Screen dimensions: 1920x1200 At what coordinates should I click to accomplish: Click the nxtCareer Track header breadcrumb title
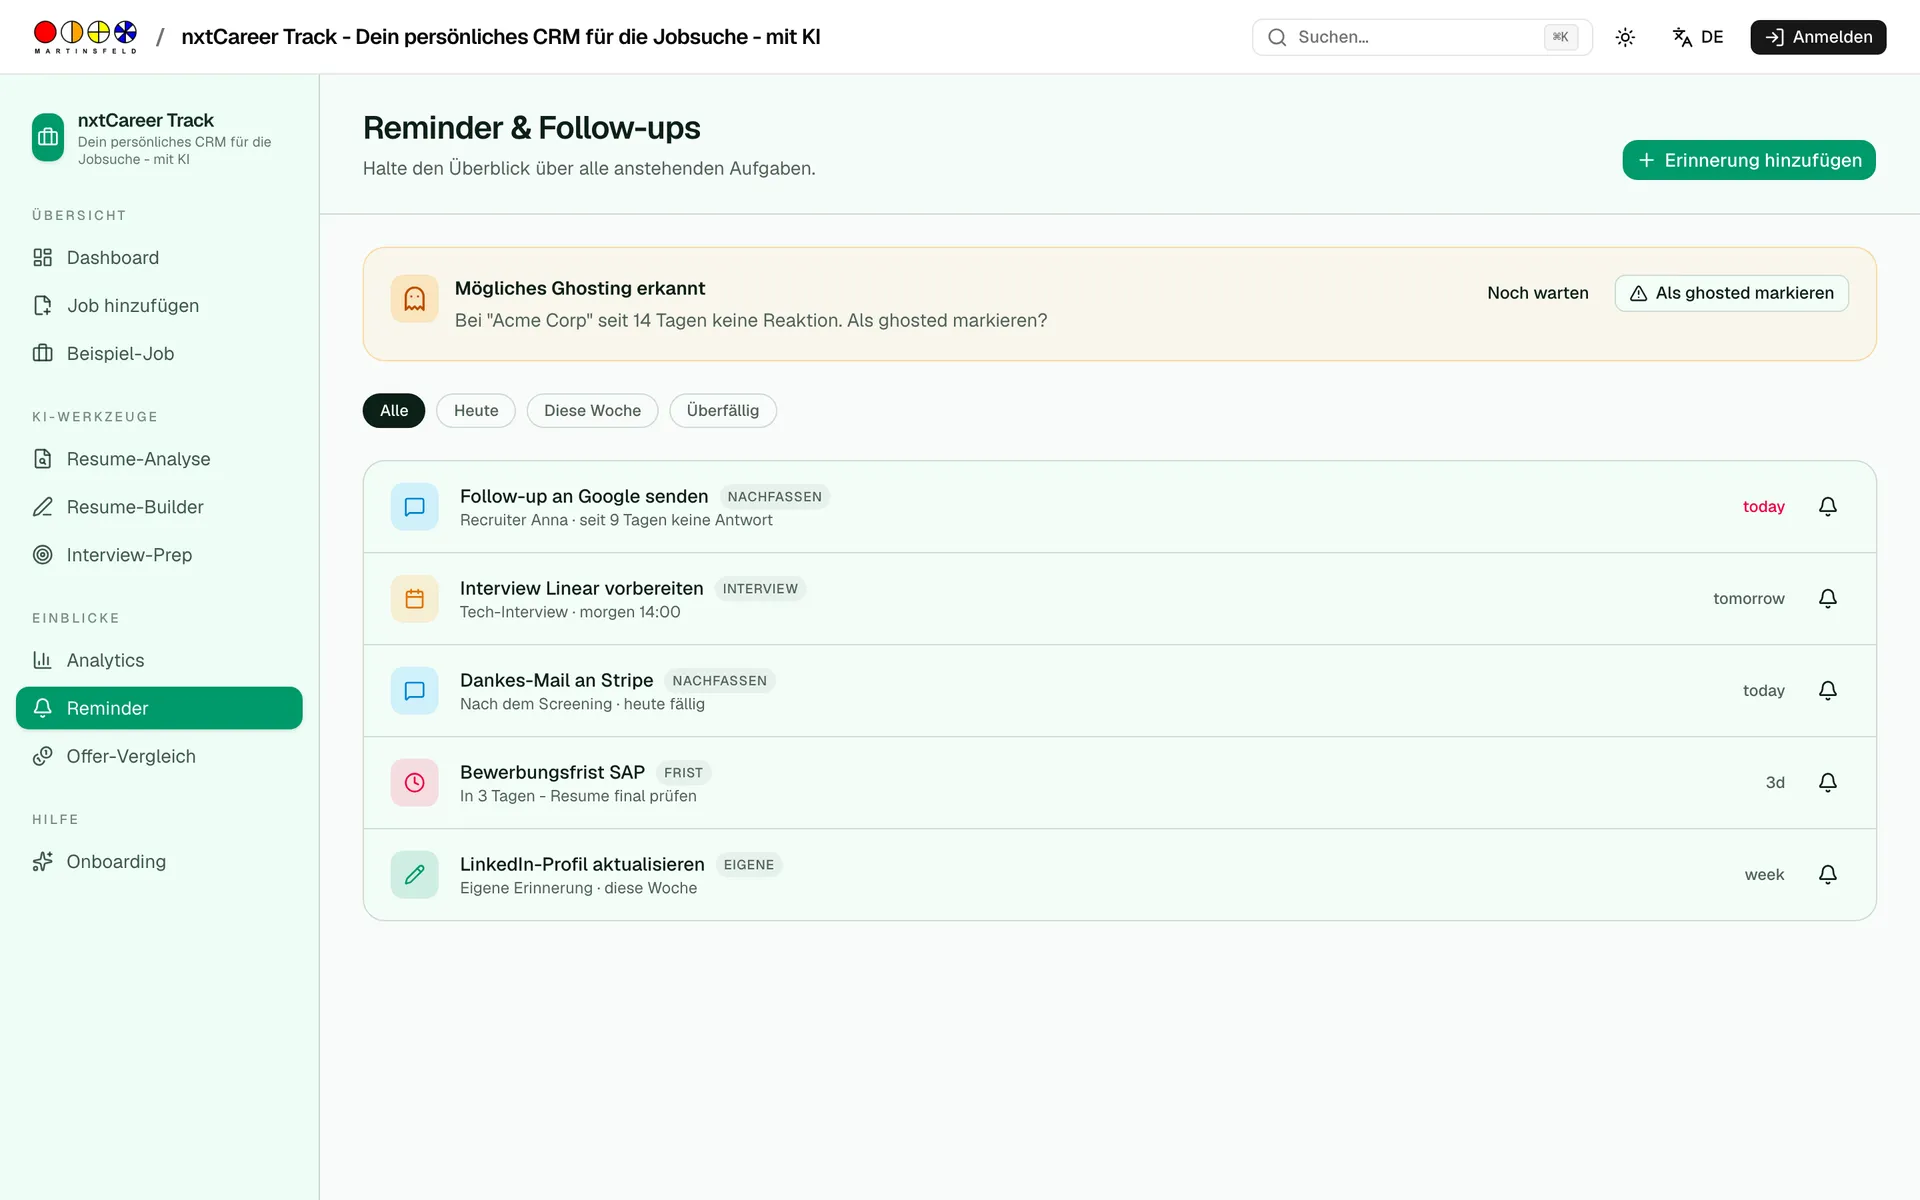500,37
